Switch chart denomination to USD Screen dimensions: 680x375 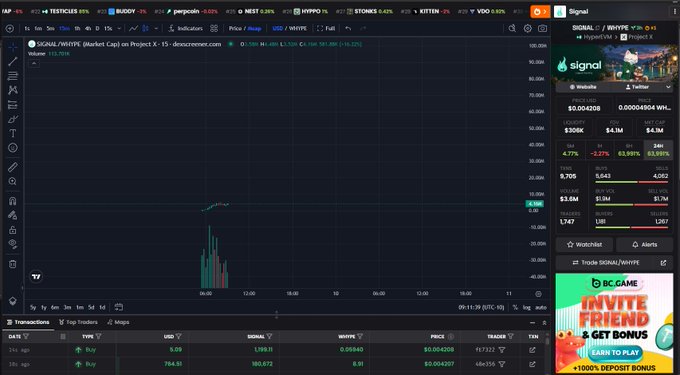[x=278, y=29]
